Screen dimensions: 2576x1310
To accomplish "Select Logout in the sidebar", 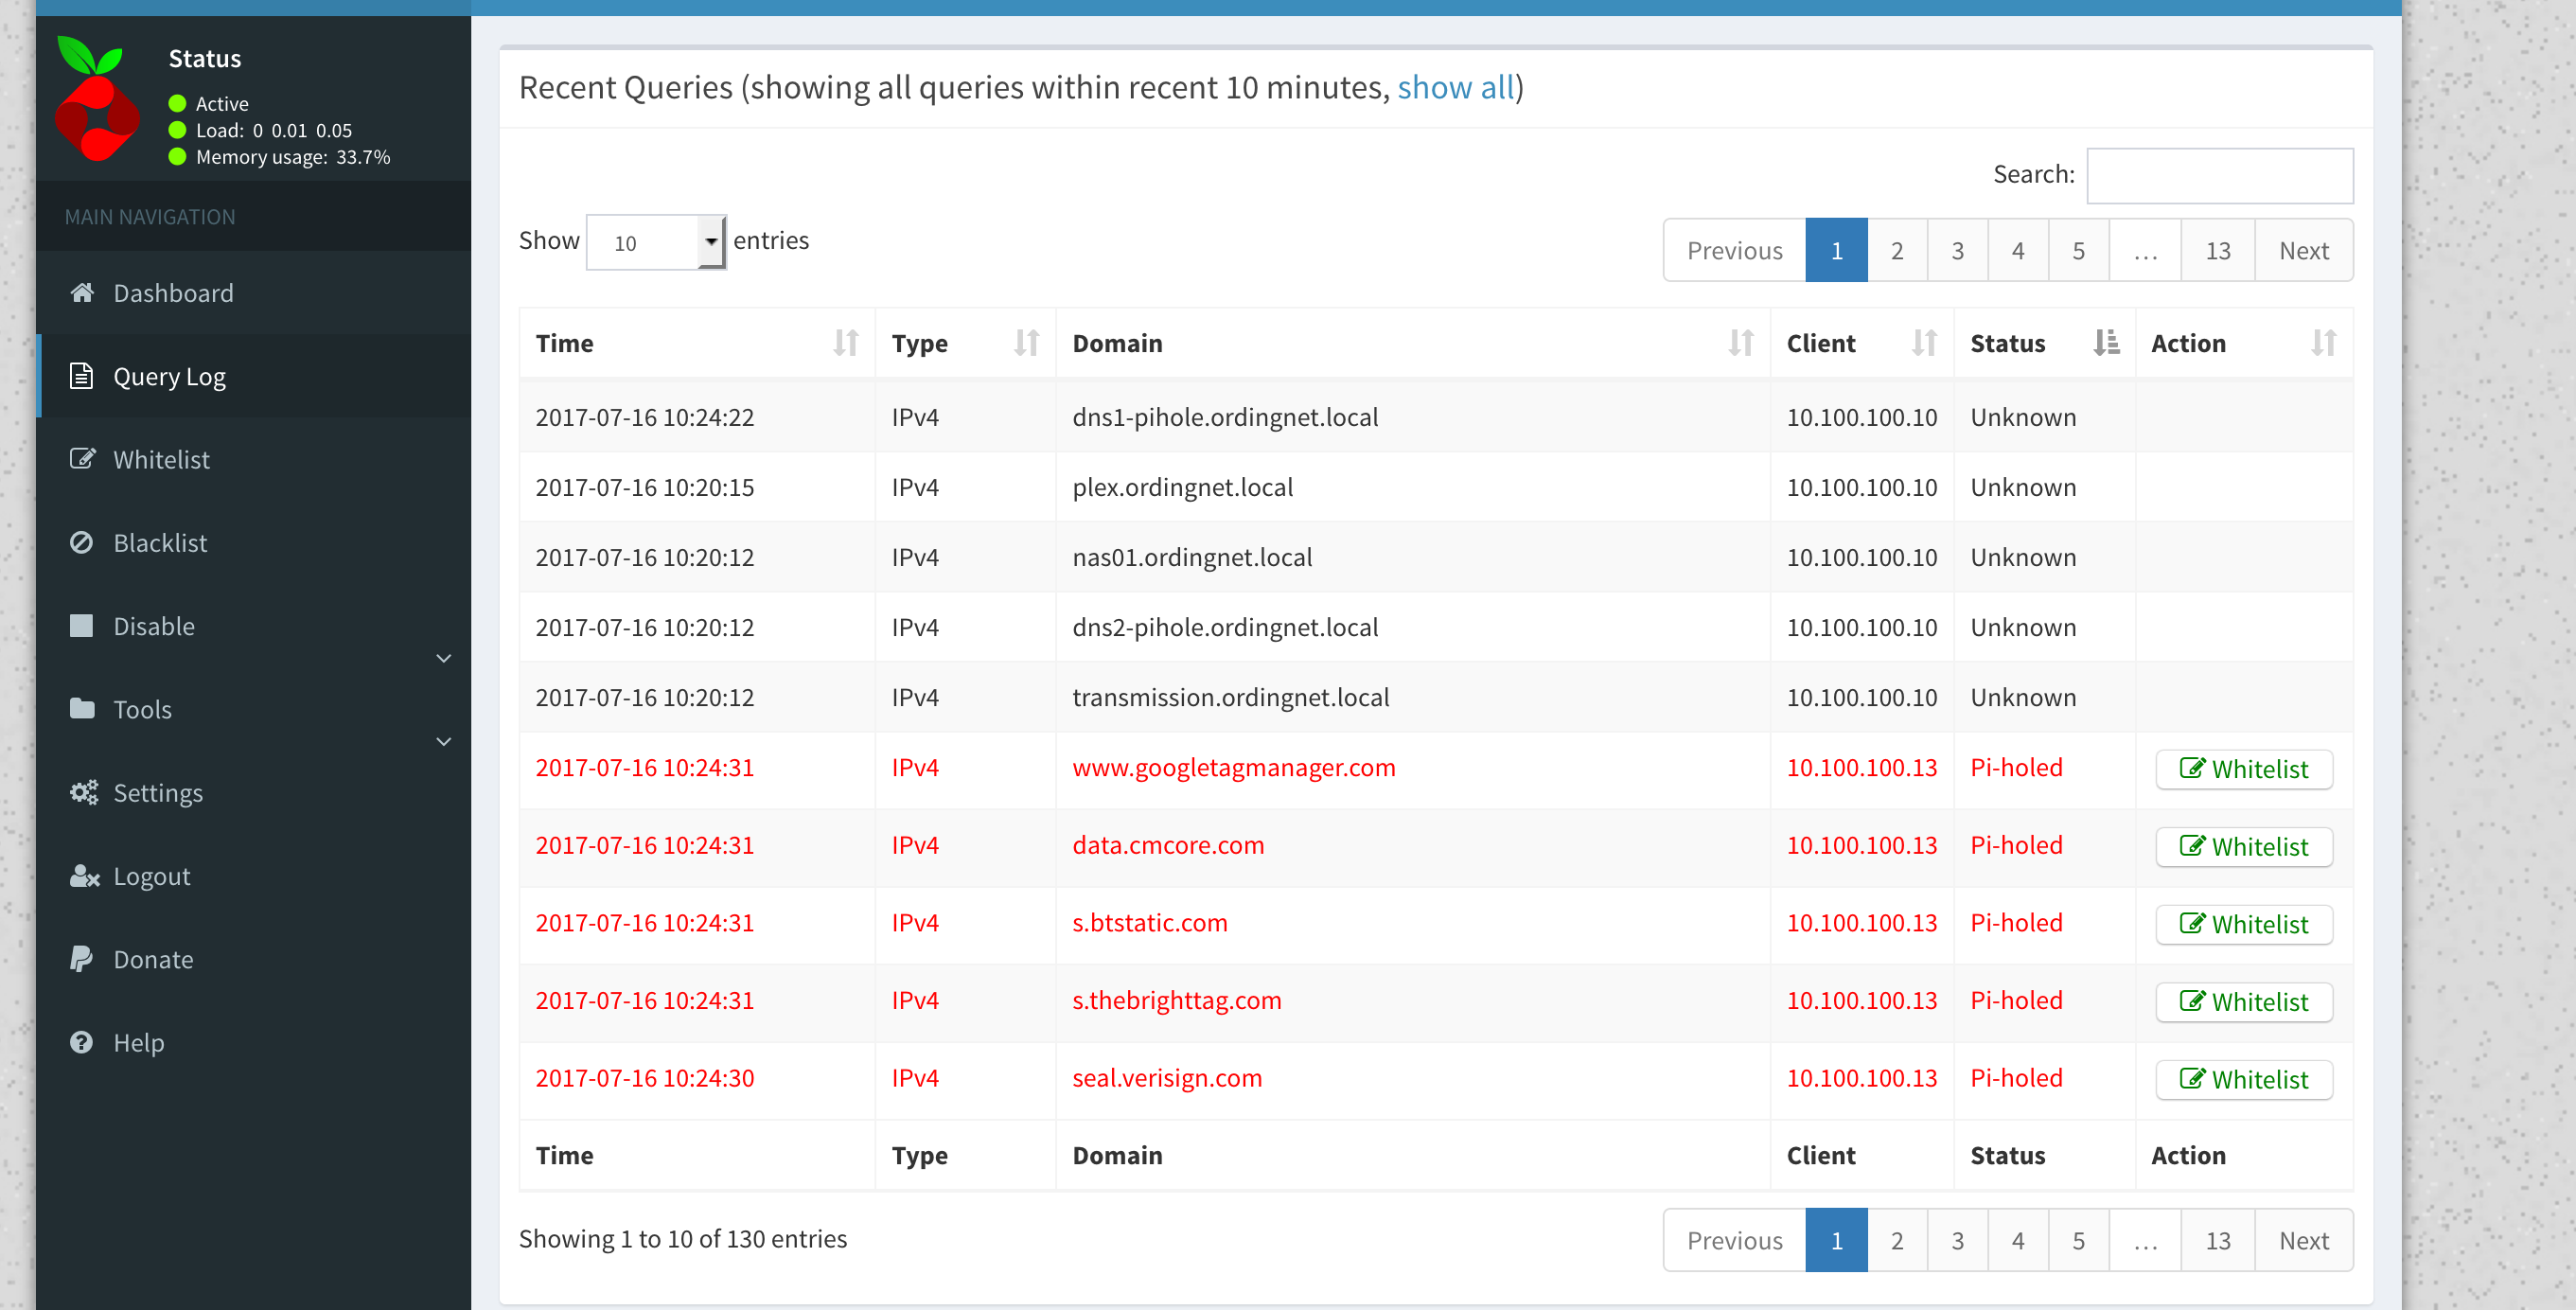I will 151,876.
